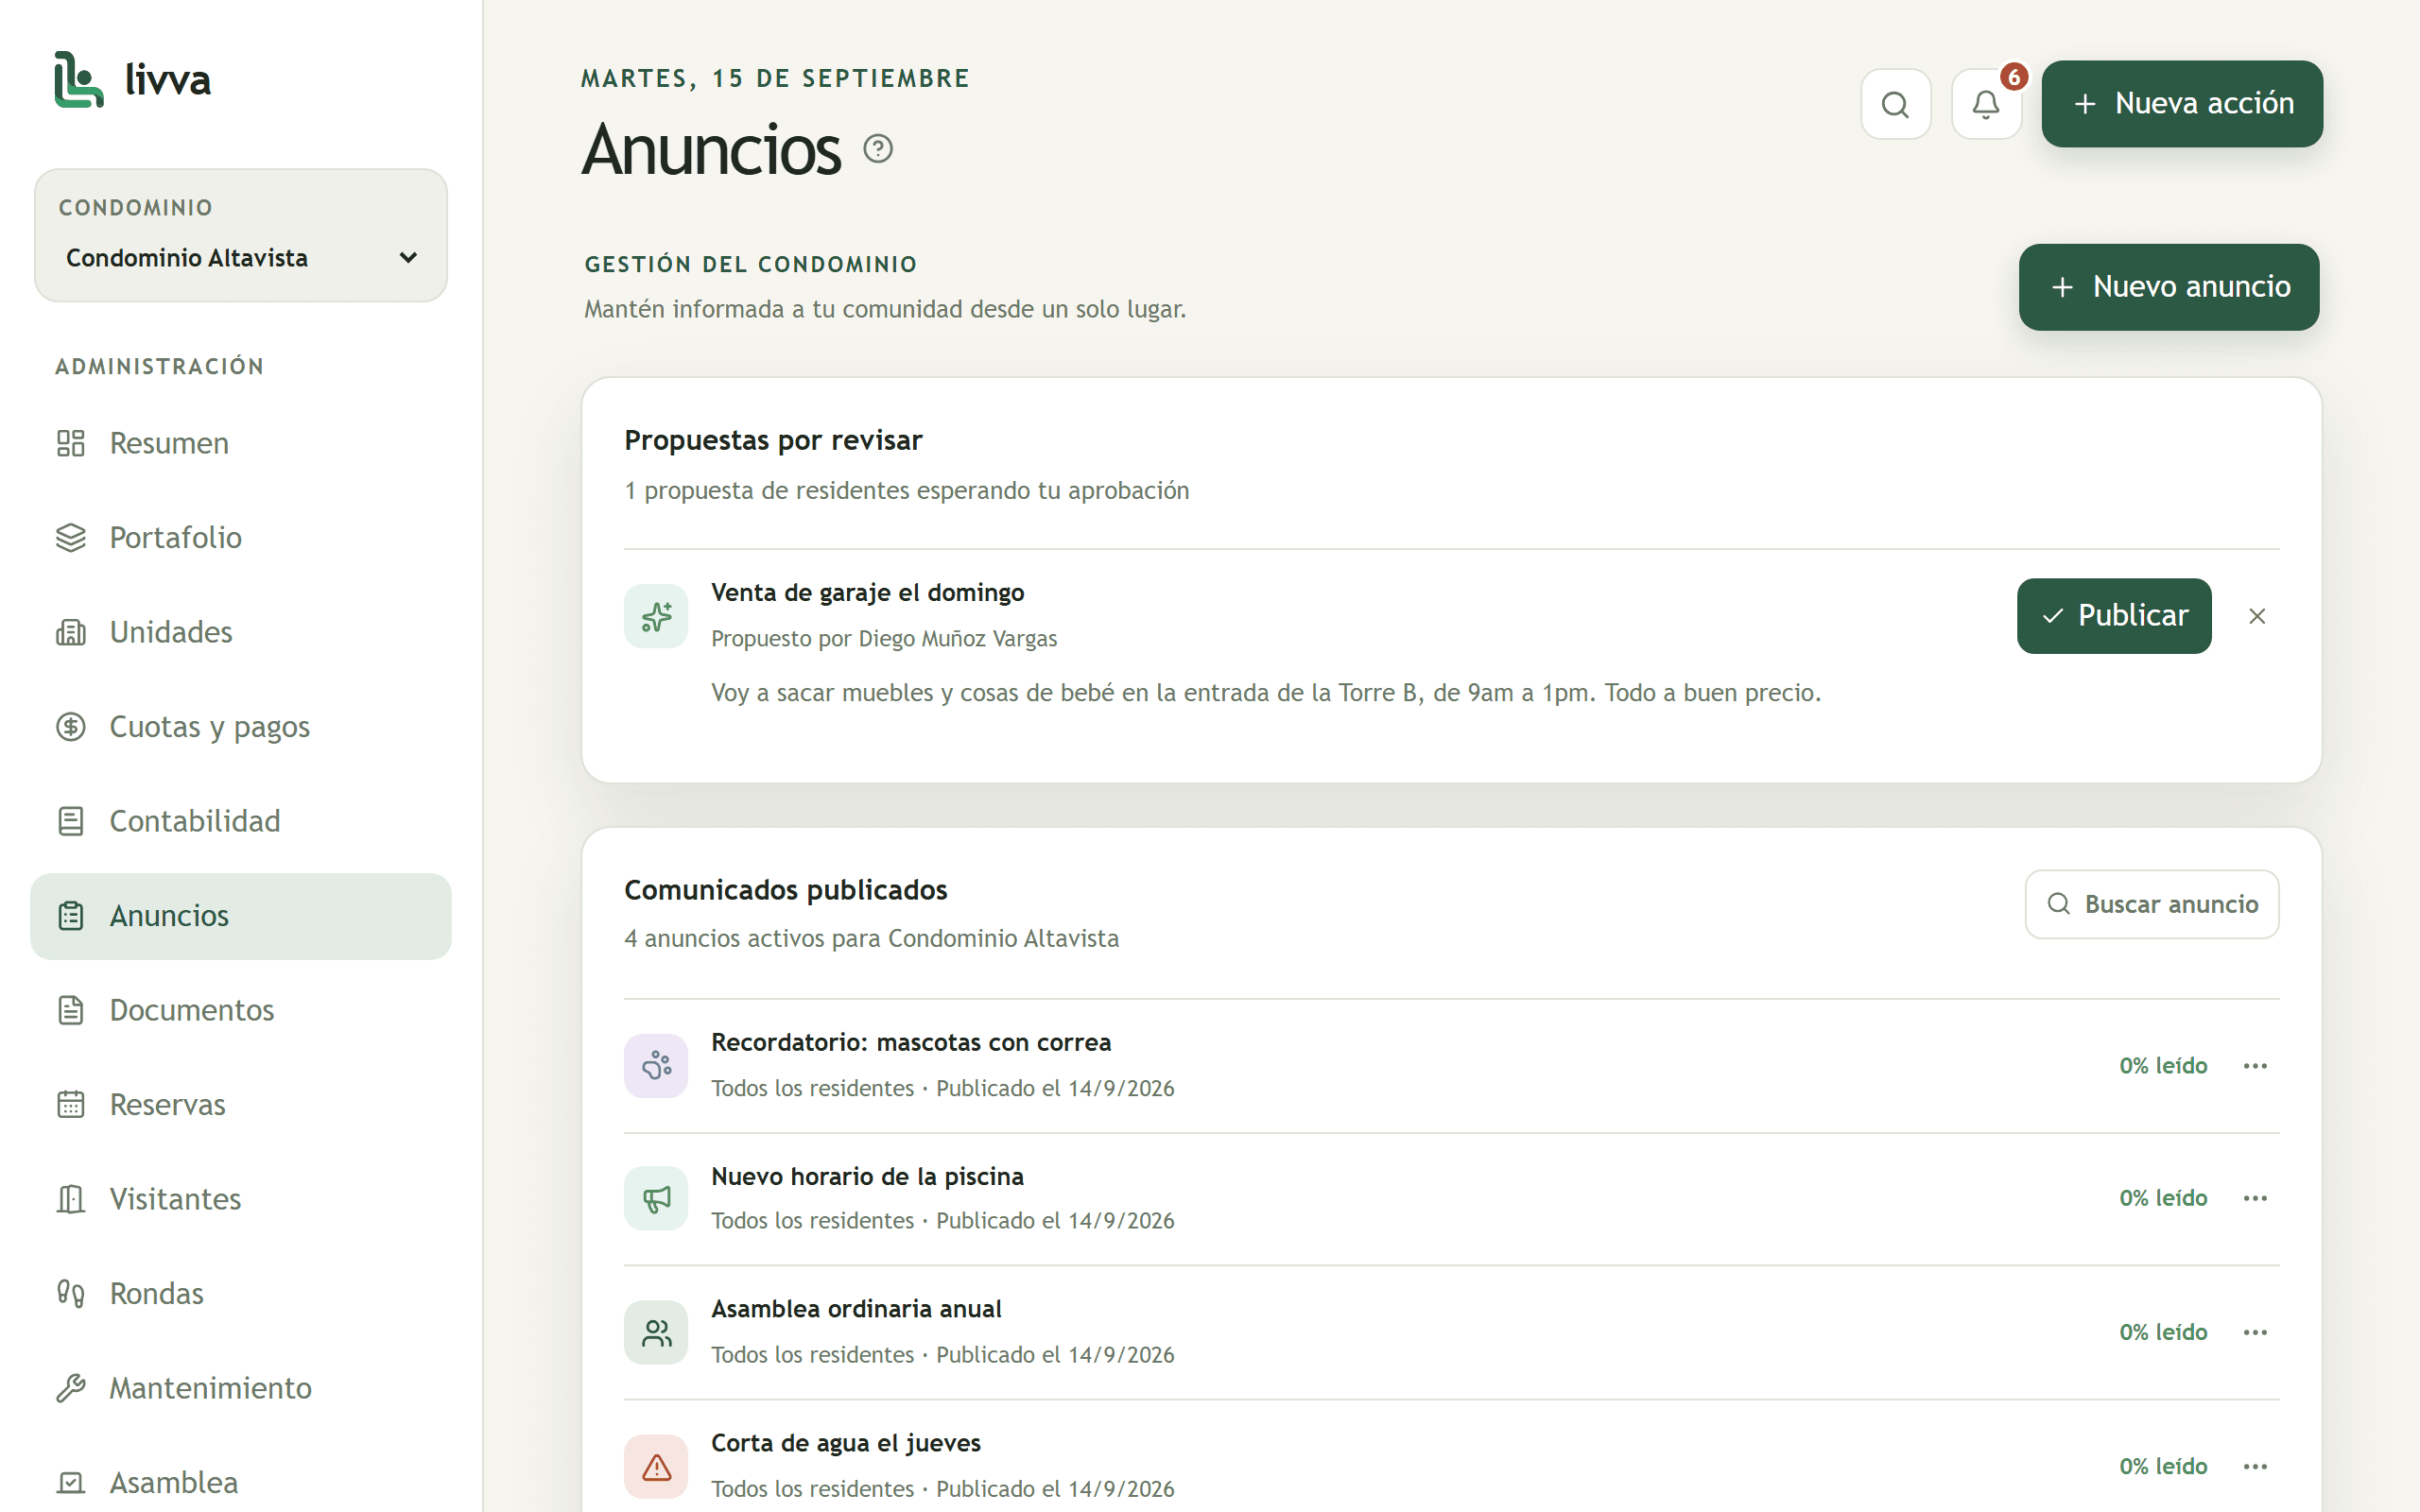Open options menu for Asamblea ordinaria anual
Screen dimensions: 2420x1512
point(2255,1332)
